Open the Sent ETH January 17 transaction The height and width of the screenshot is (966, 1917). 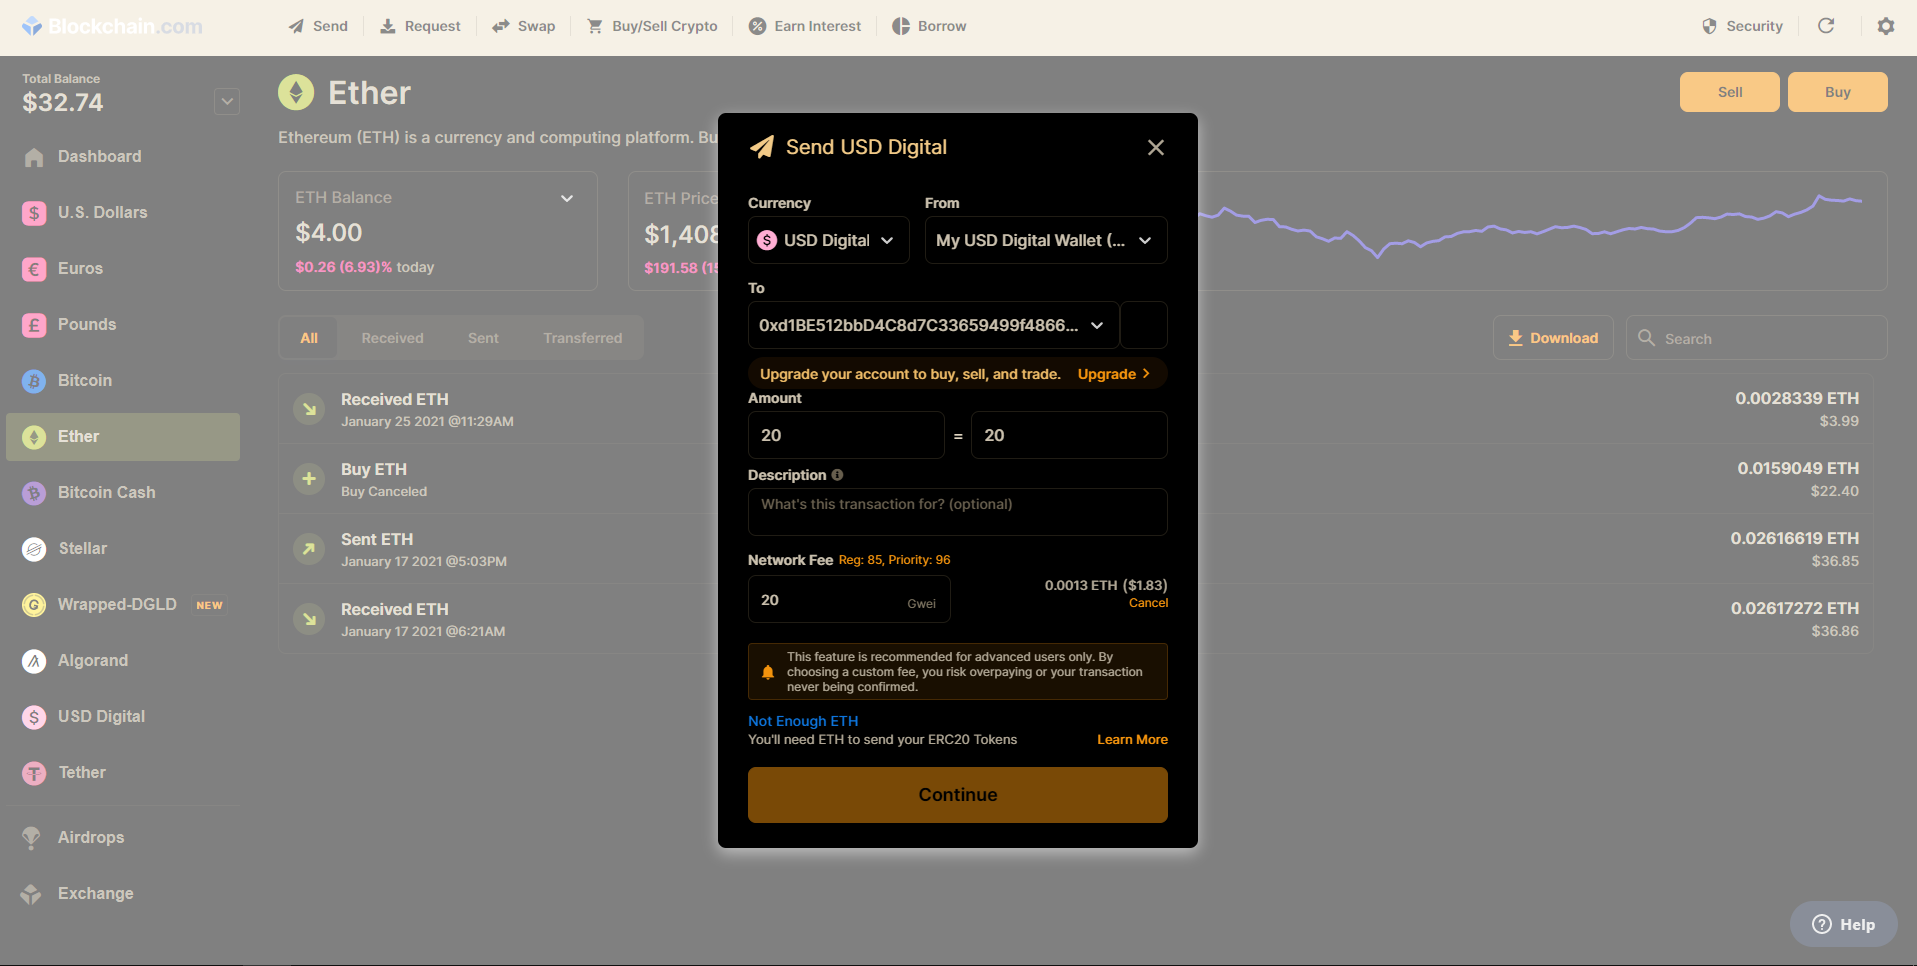(1075, 549)
